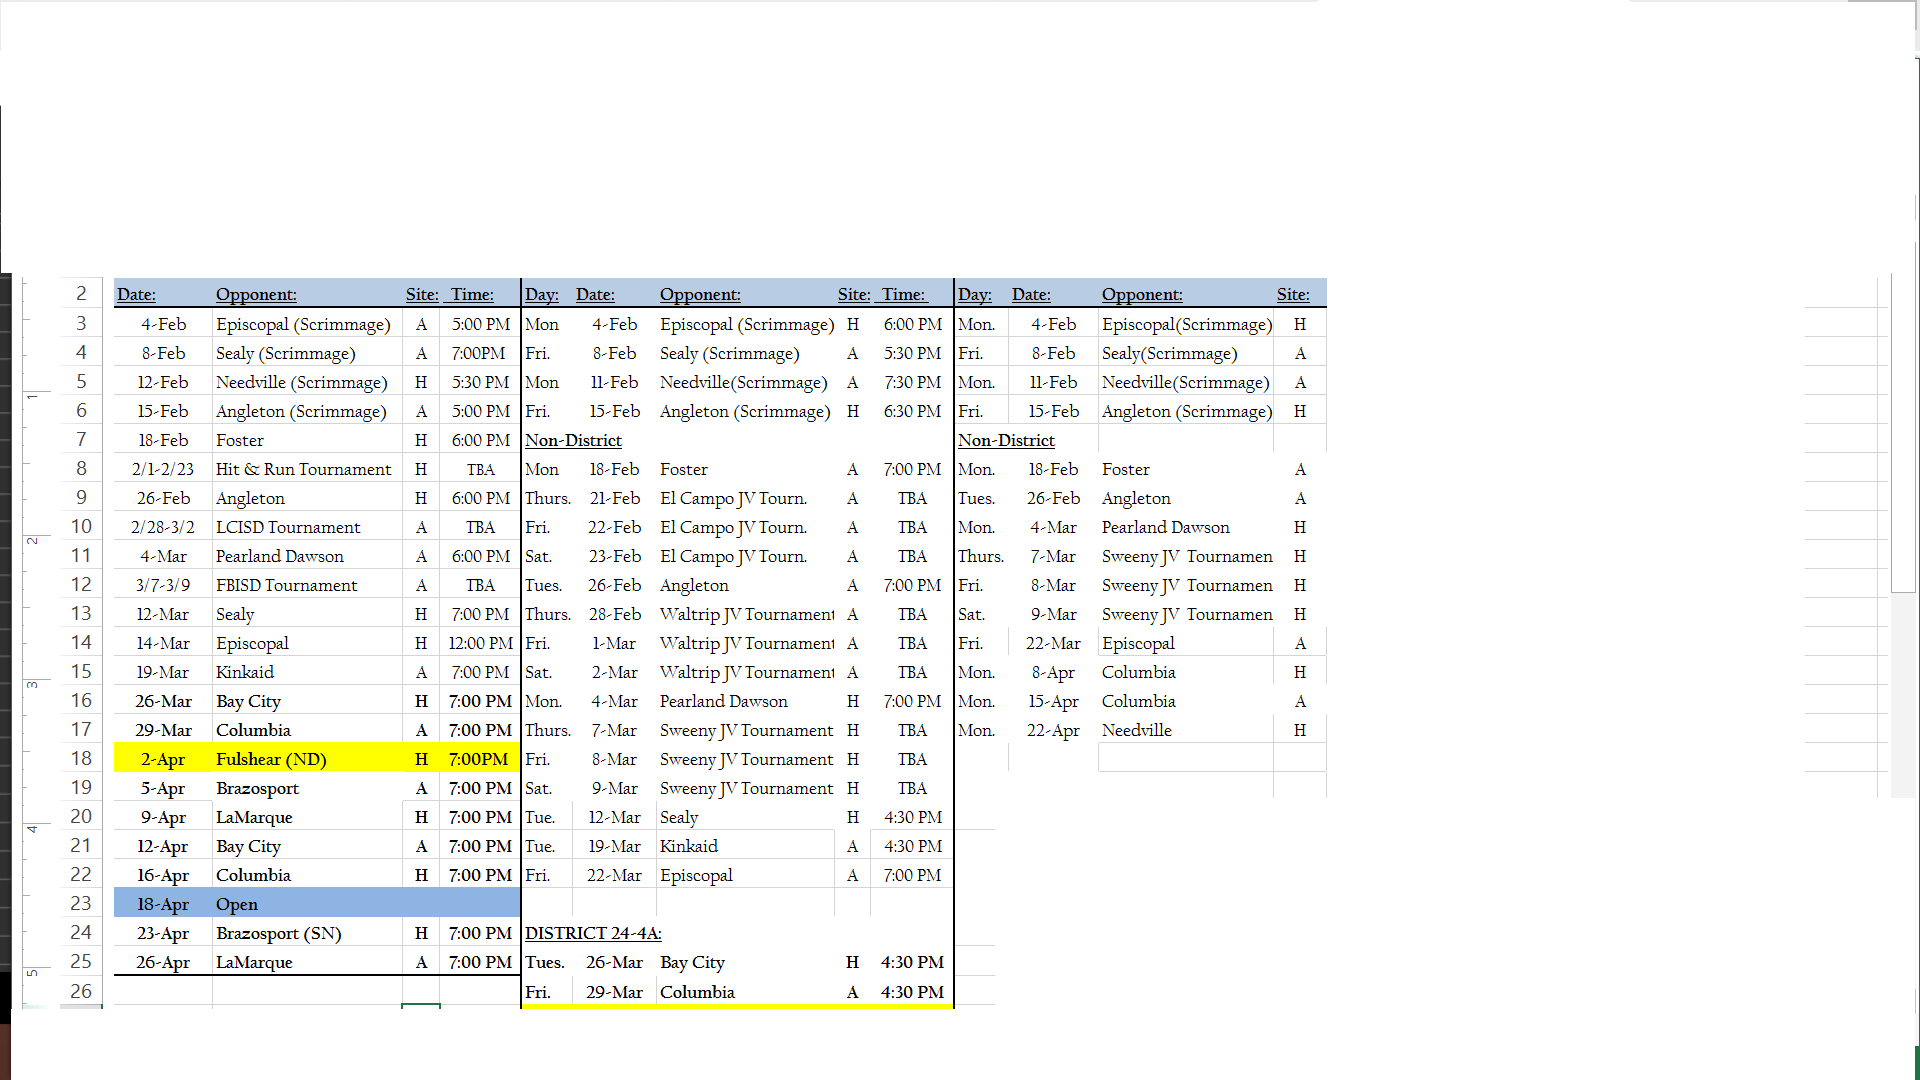The height and width of the screenshot is (1080, 1920).
Task: Click the first Non-District heading in middle table
Action: pos(573,440)
